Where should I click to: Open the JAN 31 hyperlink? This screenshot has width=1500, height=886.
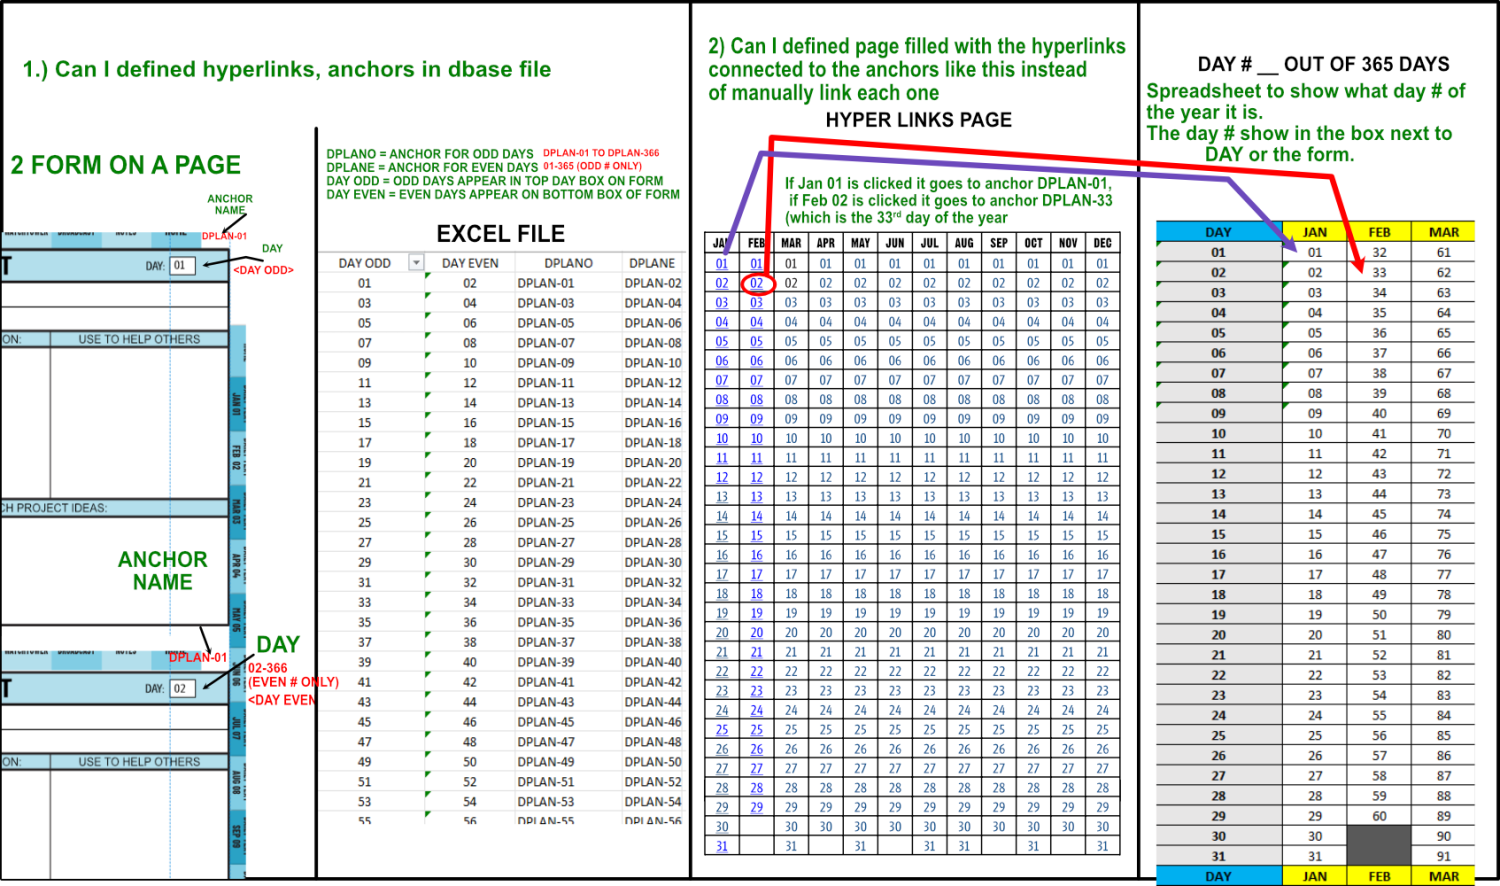tap(722, 846)
